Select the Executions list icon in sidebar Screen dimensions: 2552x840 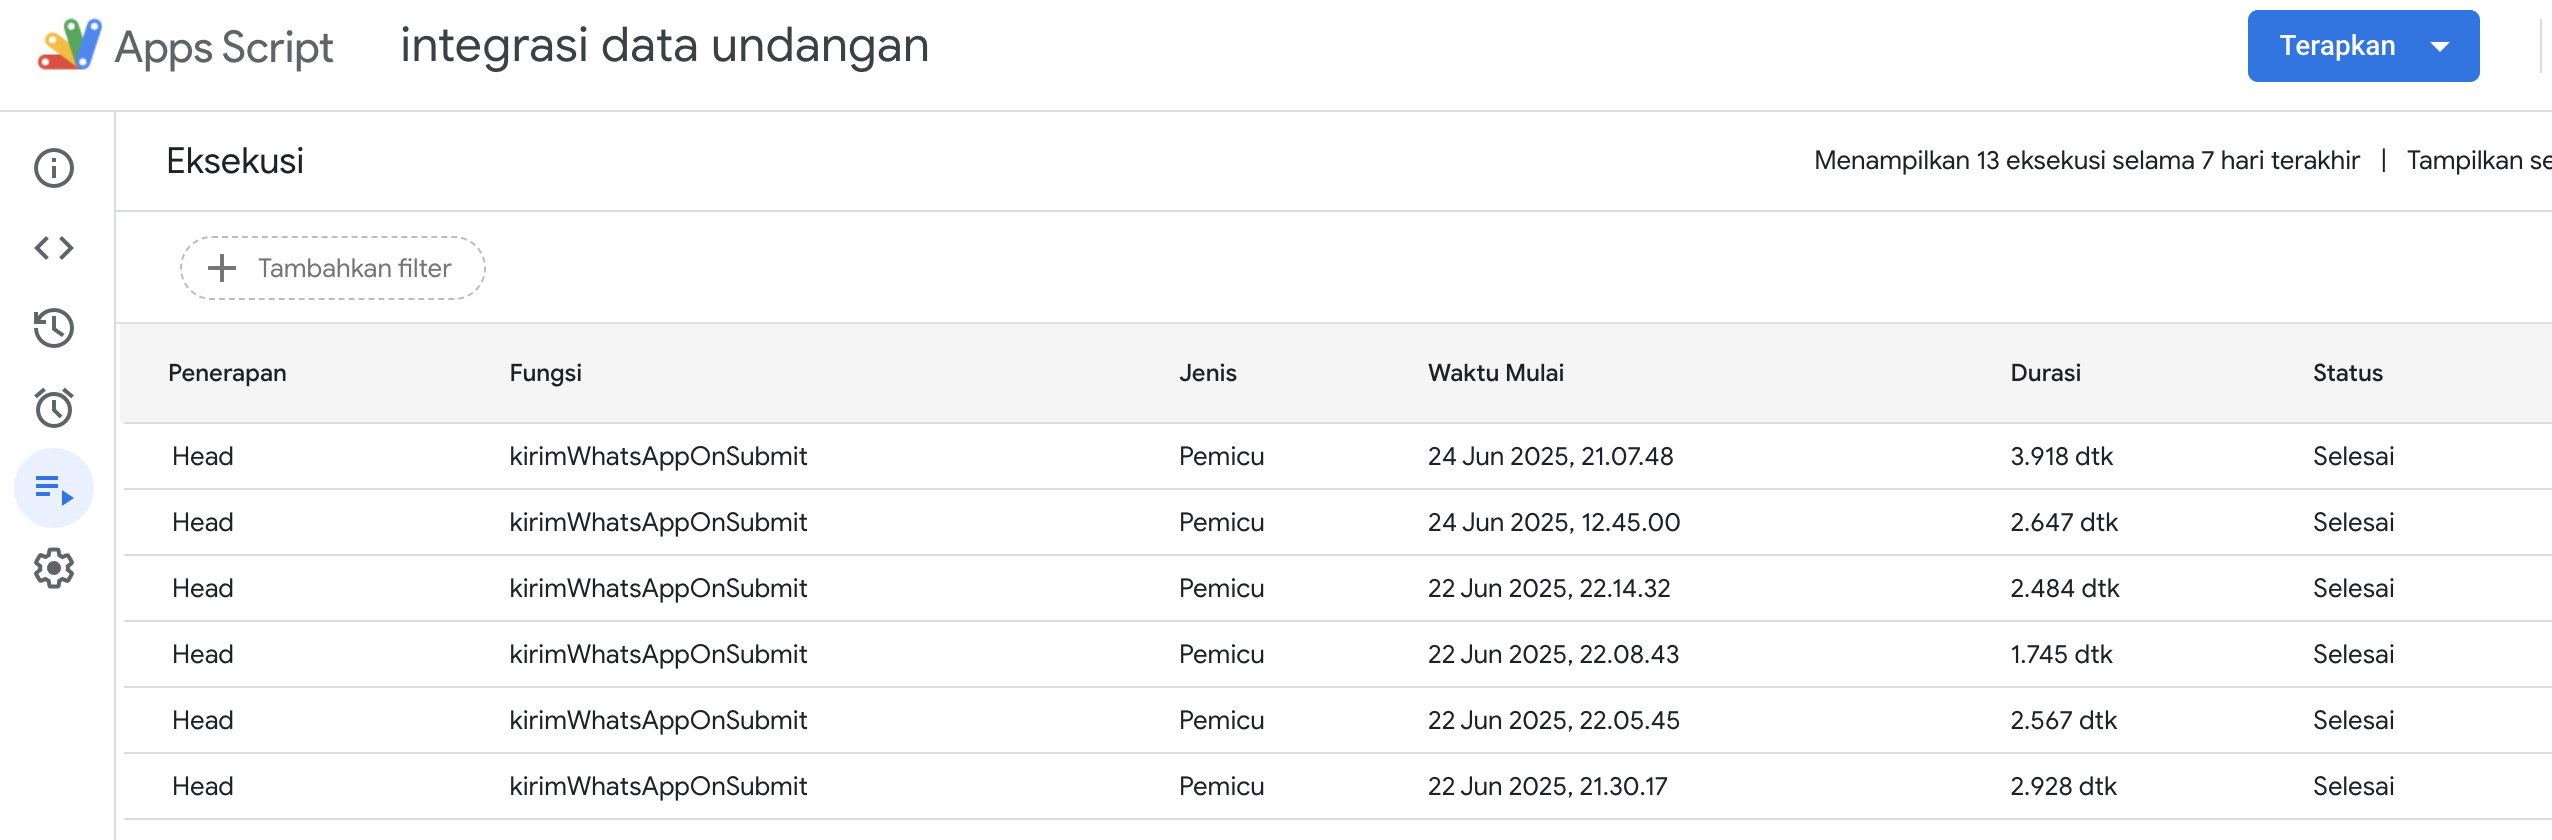[x=54, y=488]
